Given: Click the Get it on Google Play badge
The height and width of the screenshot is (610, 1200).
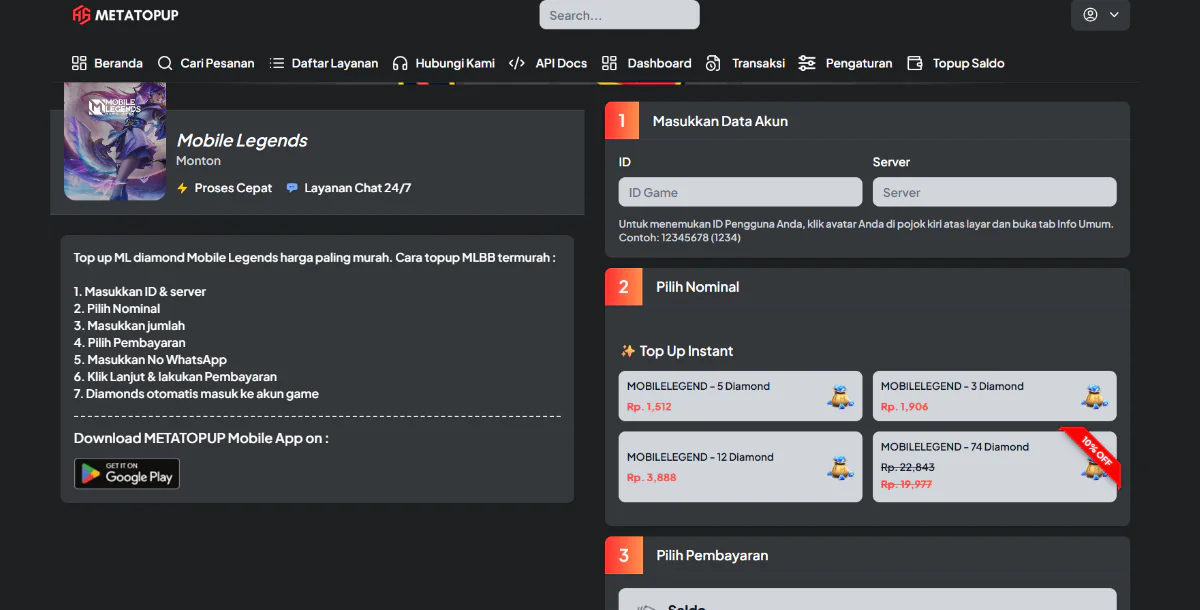Looking at the screenshot, I should [x=127, y=474].
